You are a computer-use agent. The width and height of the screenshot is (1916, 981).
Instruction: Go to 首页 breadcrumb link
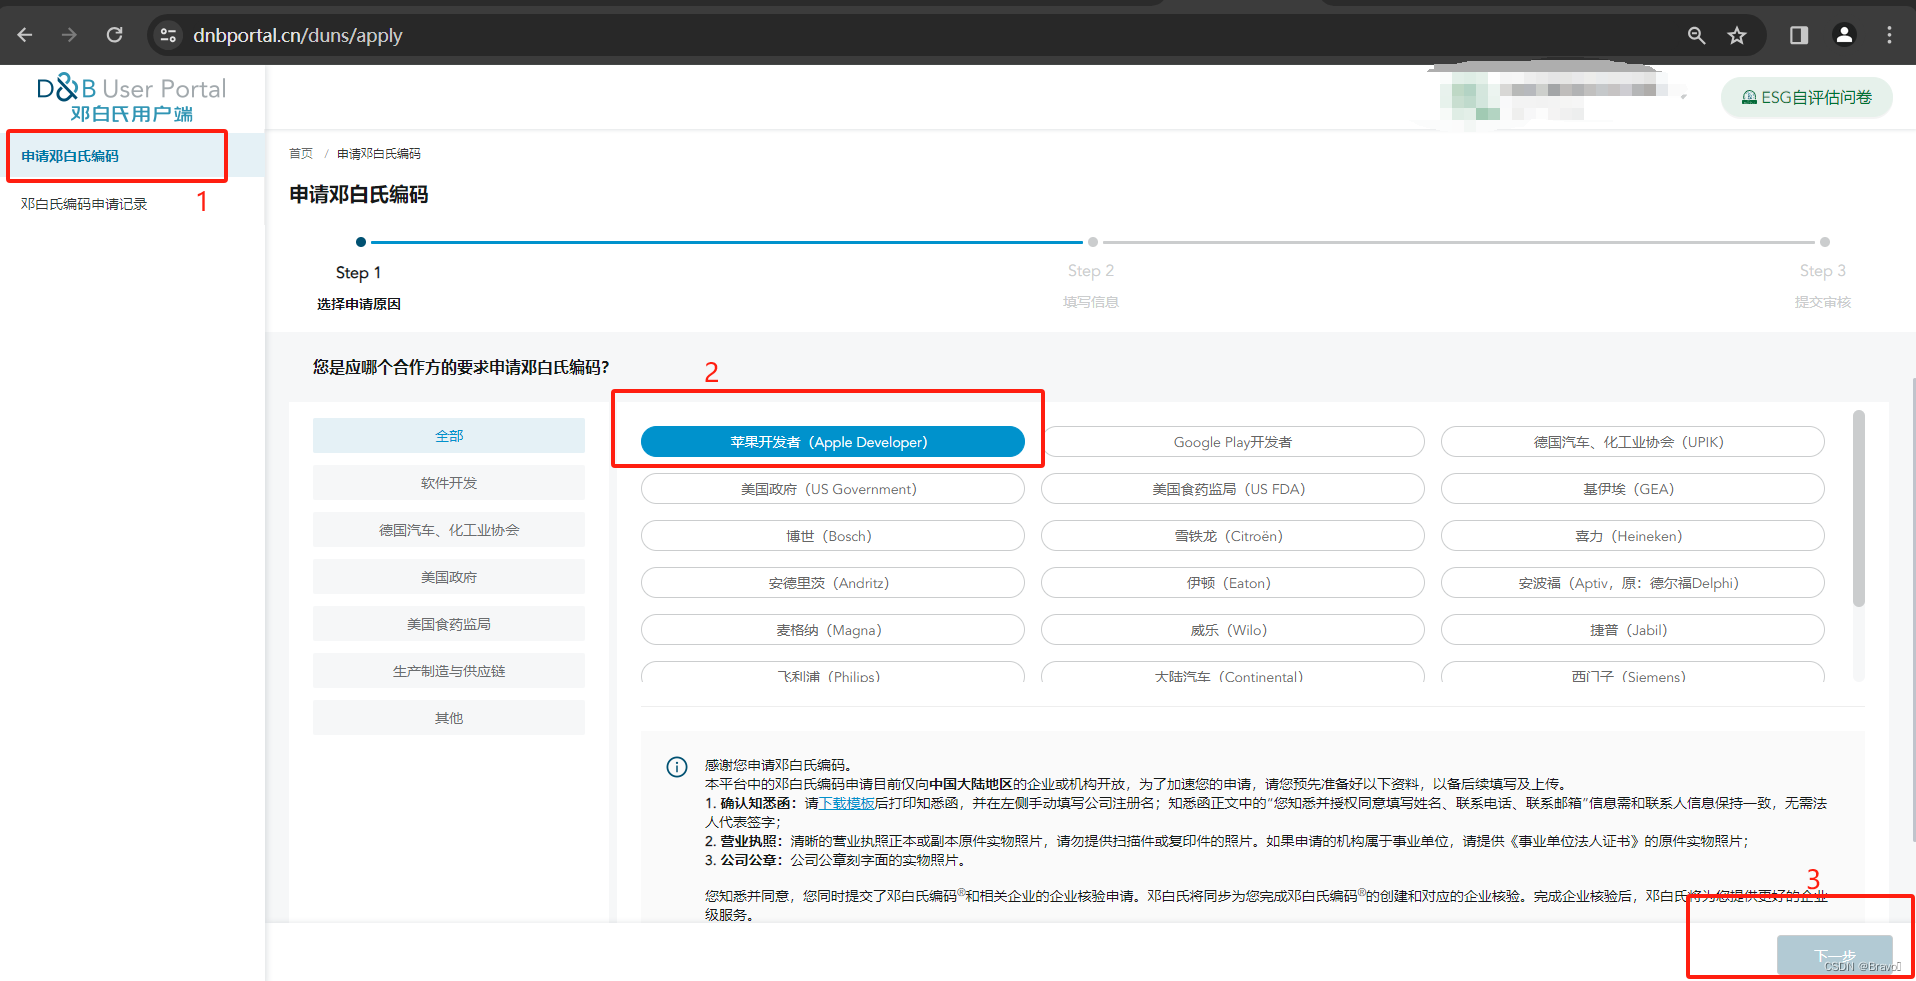pyautogui.click(x=301, y=153)
